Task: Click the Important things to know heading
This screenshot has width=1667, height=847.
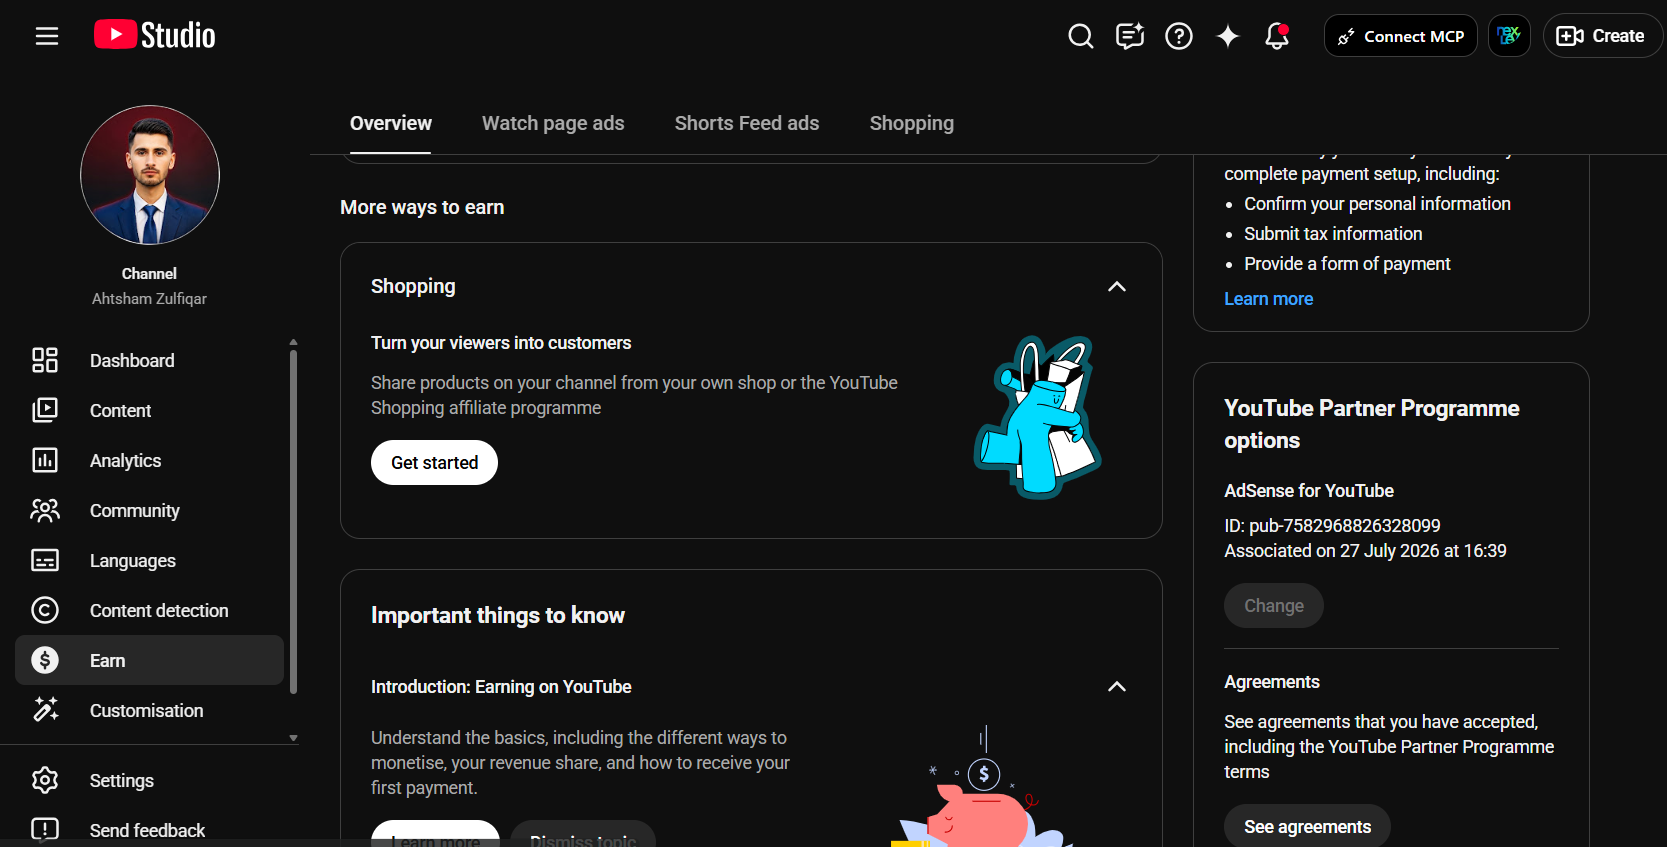Action: click(x=498, y=615)
